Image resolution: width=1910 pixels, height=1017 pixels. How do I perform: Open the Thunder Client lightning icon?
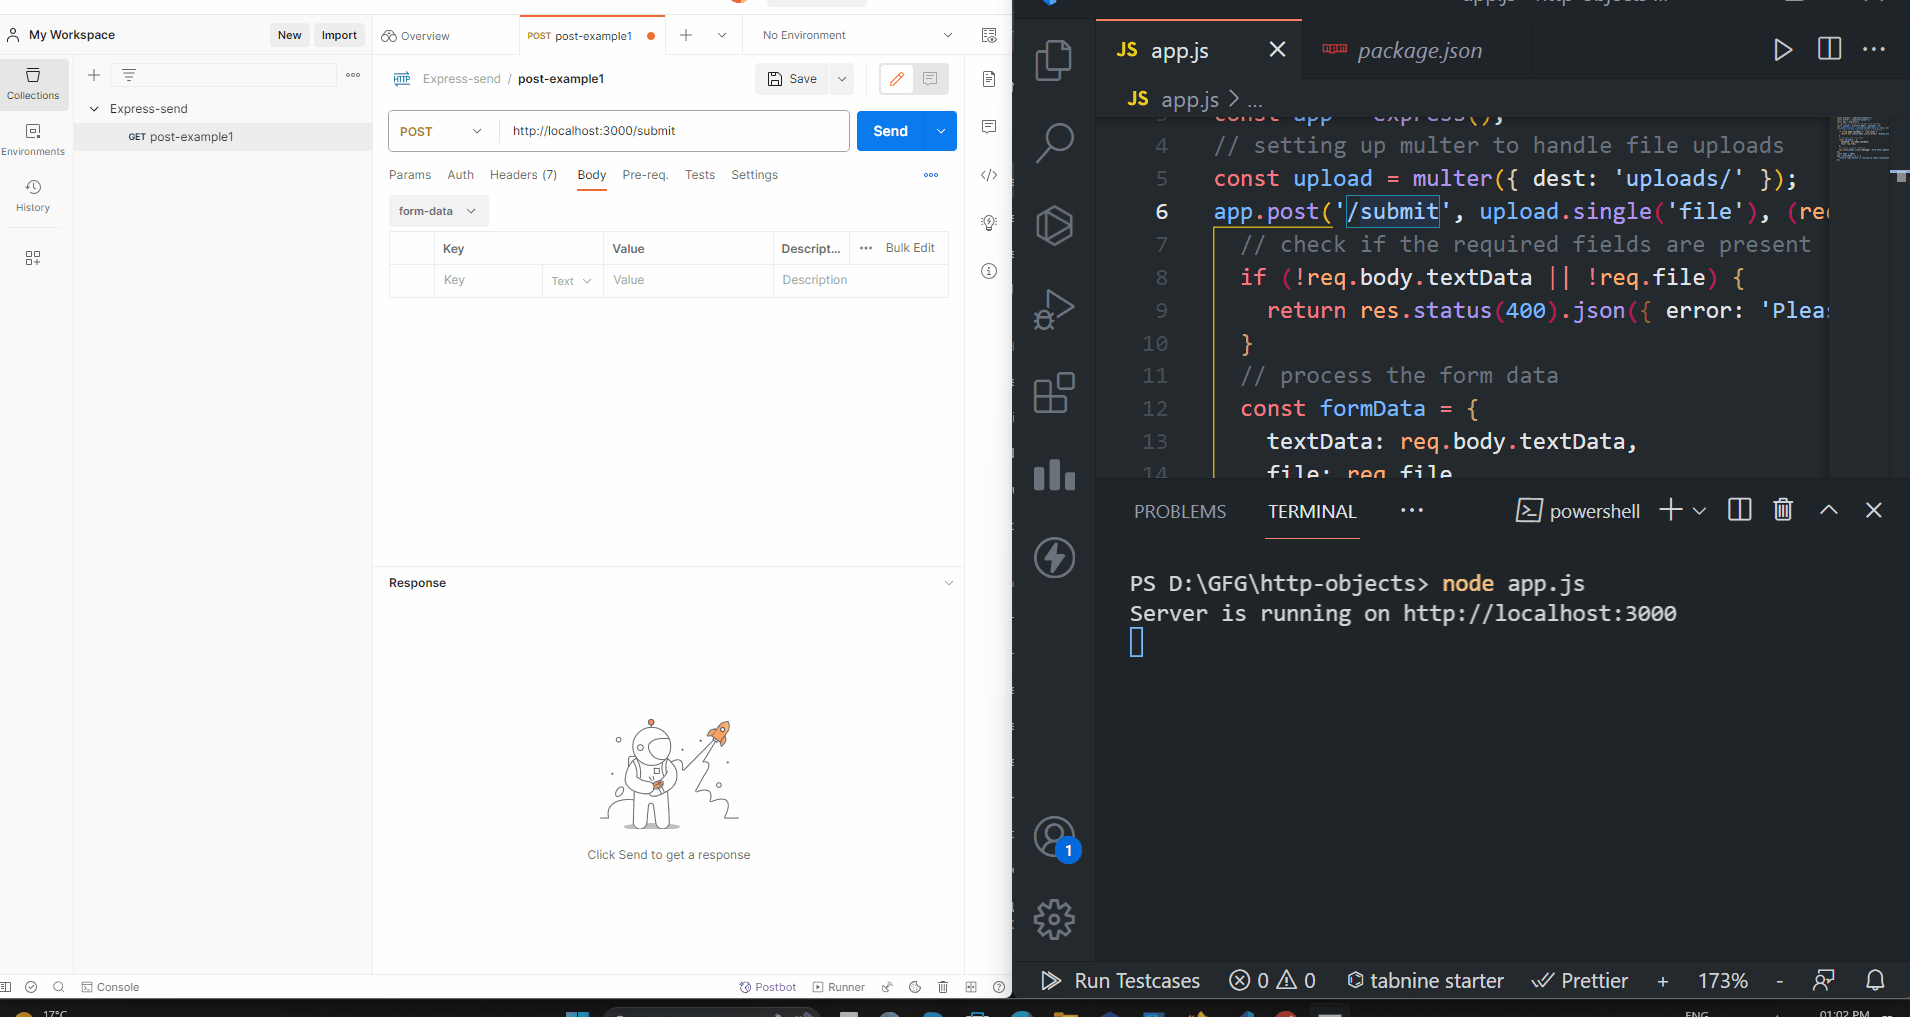pyautogui.click(x=1054, y=558)
